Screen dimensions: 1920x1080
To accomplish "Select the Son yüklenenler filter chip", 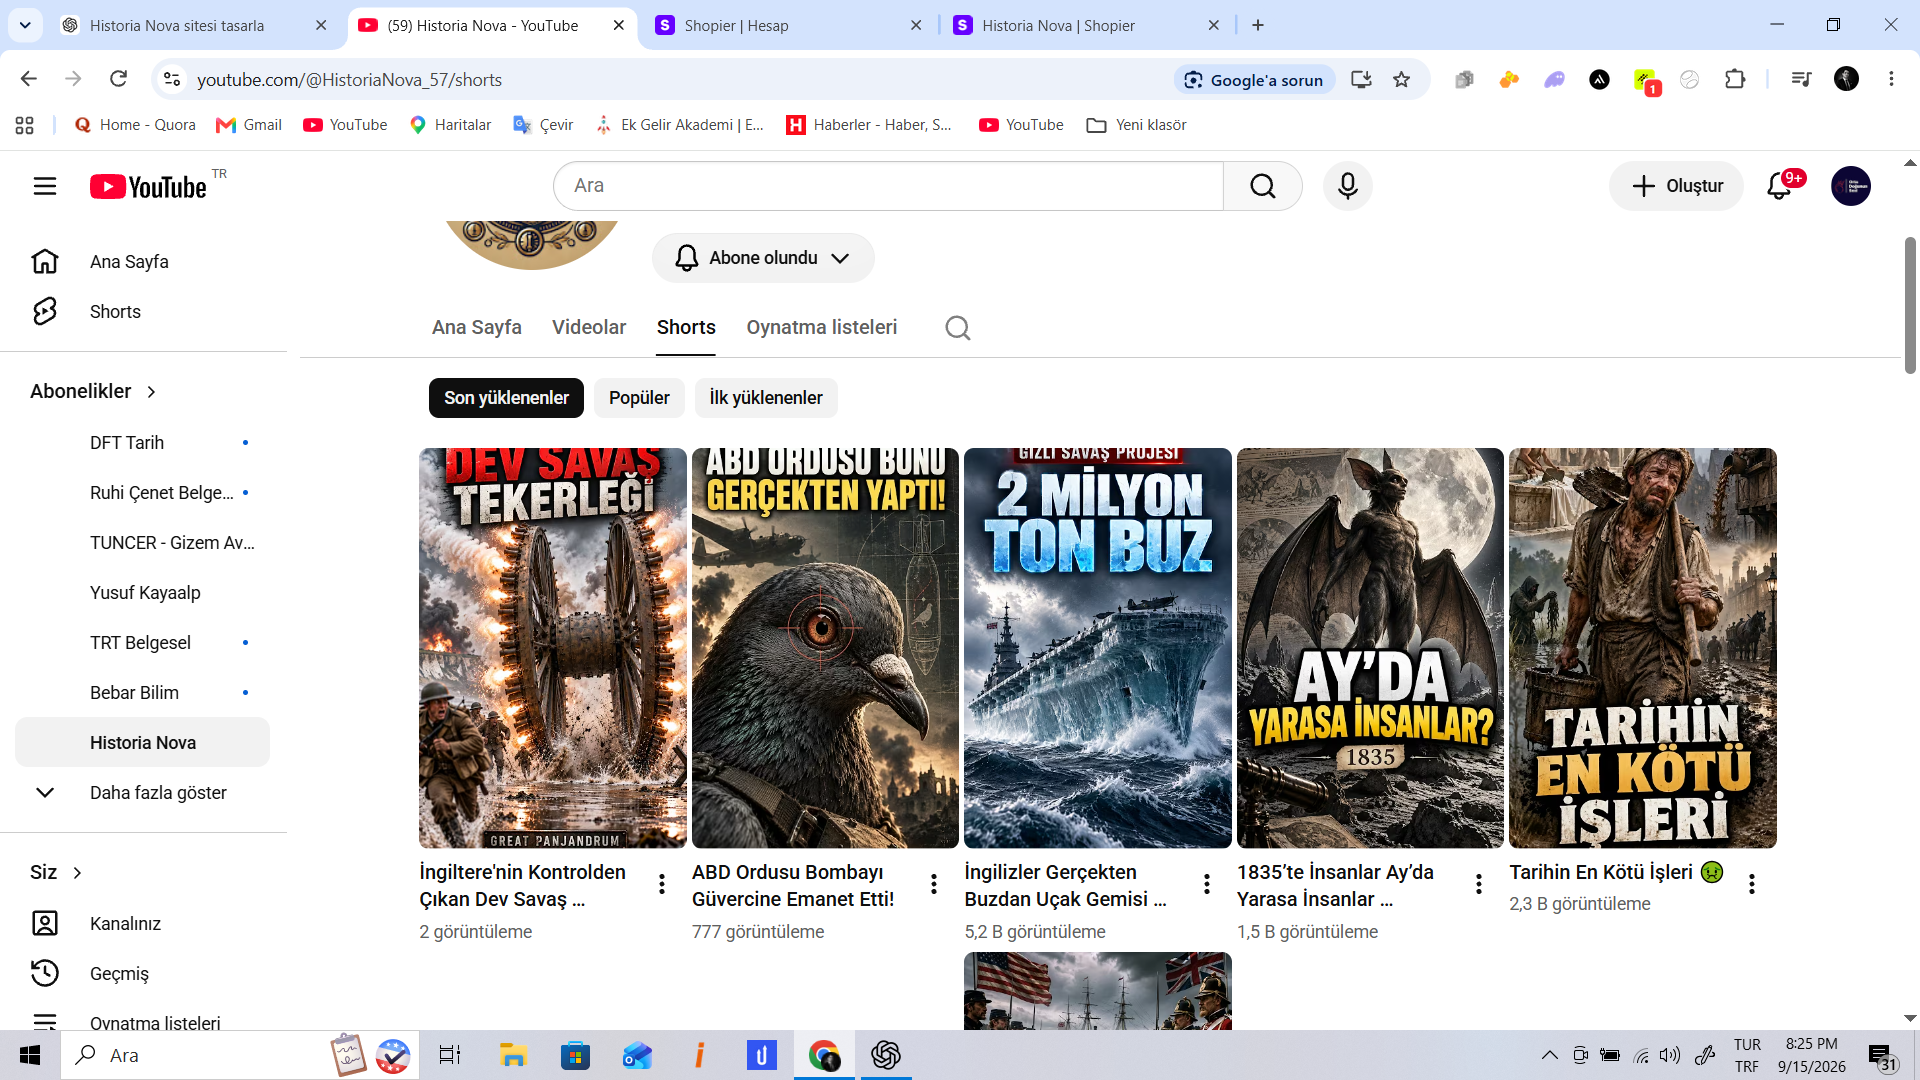I will pyautogui.click(x=506, y=398).
